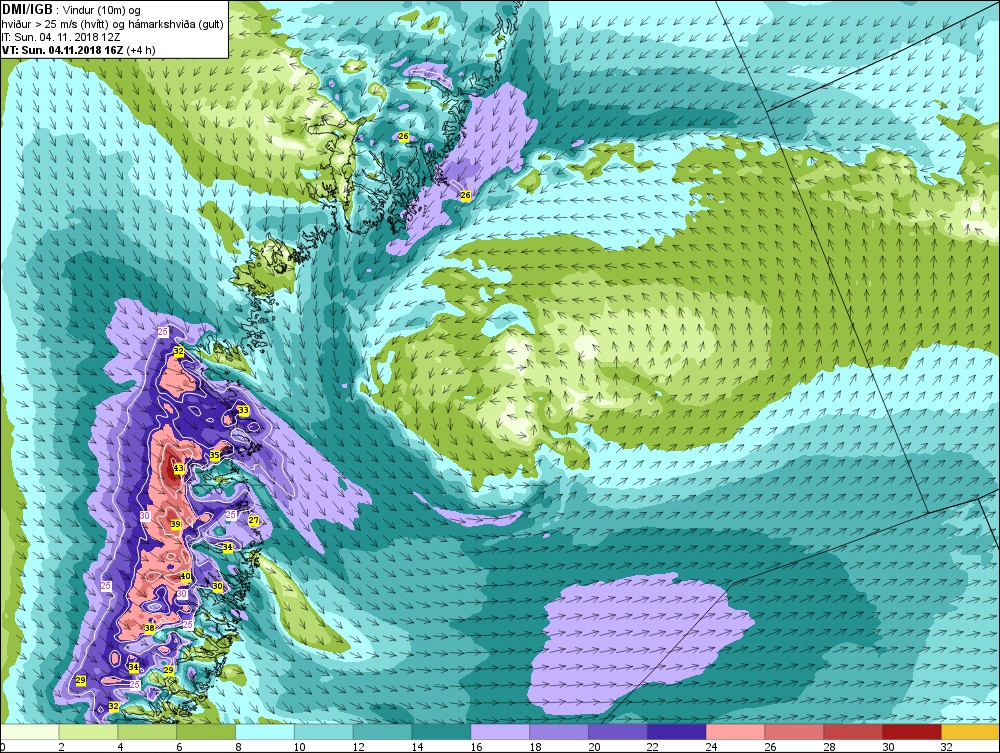The width and height of the screenshot is (1000, 753).
Task: Click the yellow max gust label '35'
Action: coord(215,455)
